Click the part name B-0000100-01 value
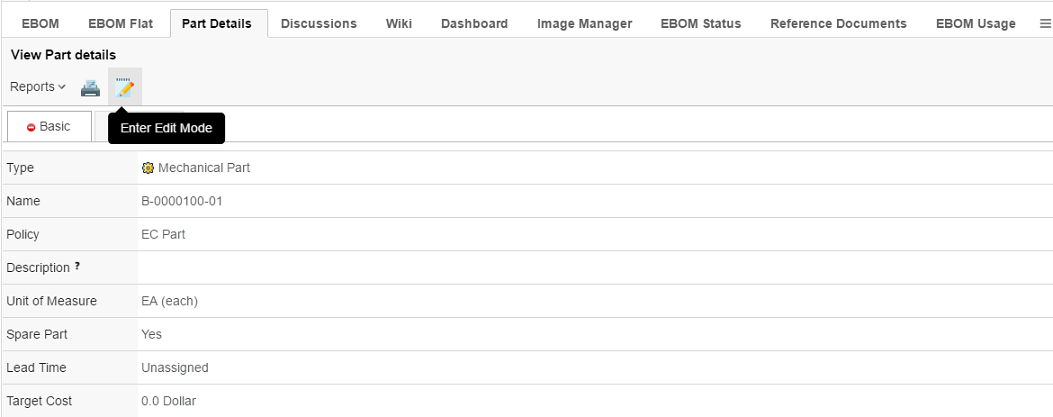The image size is (1053, 417). (x=182, y=201)
